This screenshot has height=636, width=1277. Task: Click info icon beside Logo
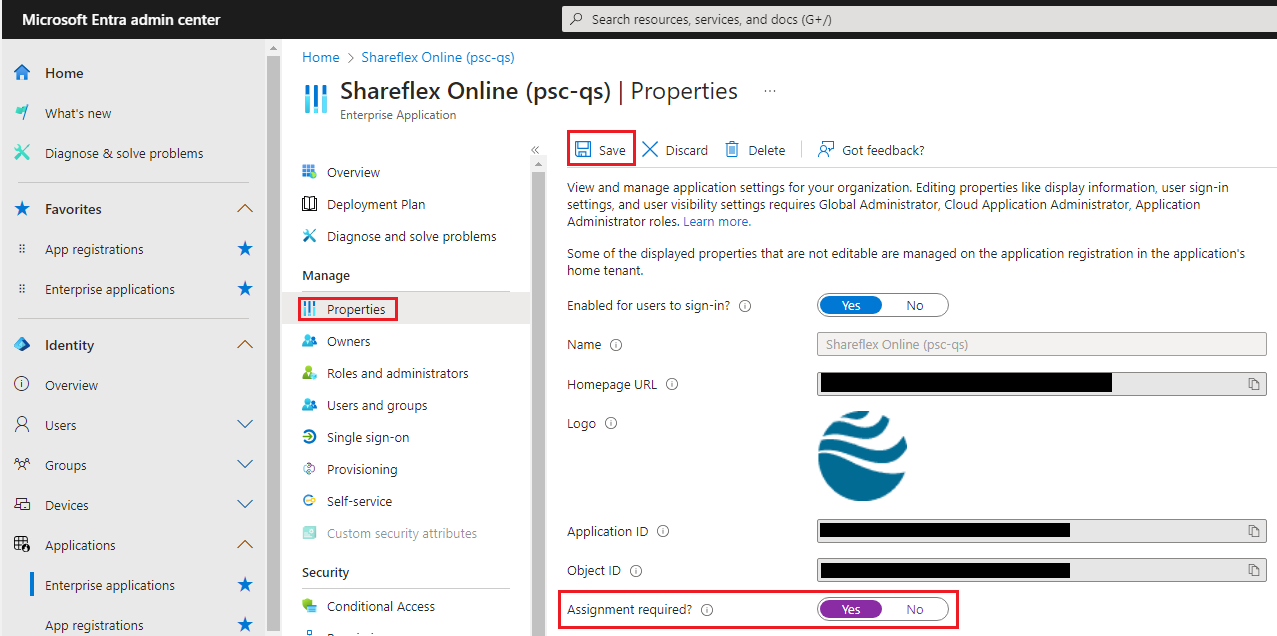click(x=611, y=423)
